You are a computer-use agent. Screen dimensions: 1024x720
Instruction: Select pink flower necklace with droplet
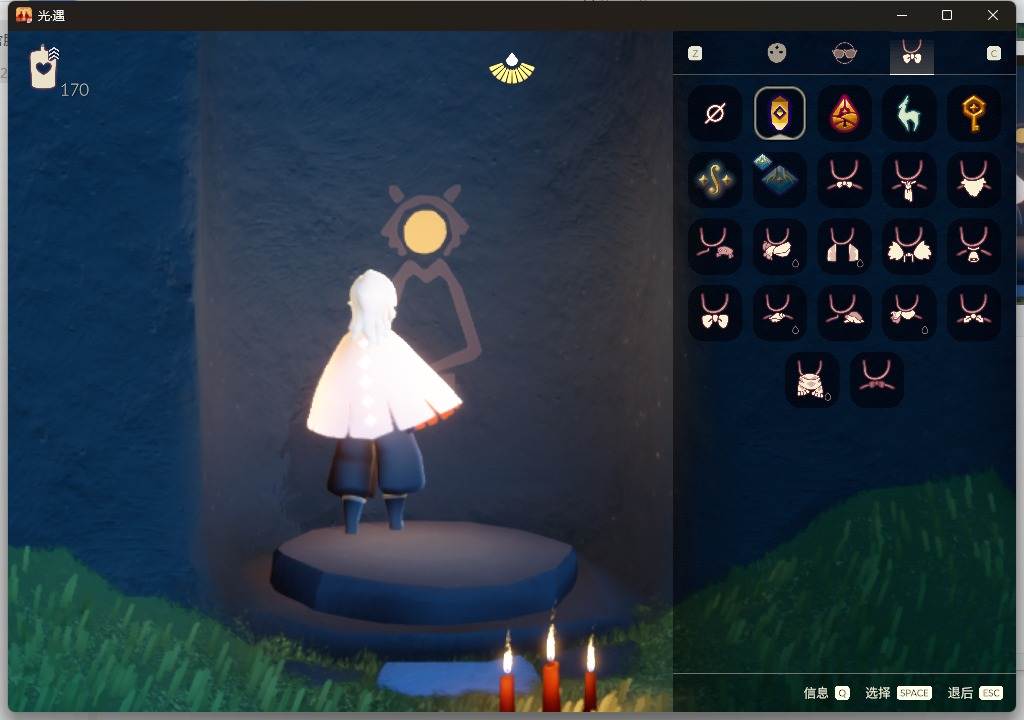tap(908, 313)
